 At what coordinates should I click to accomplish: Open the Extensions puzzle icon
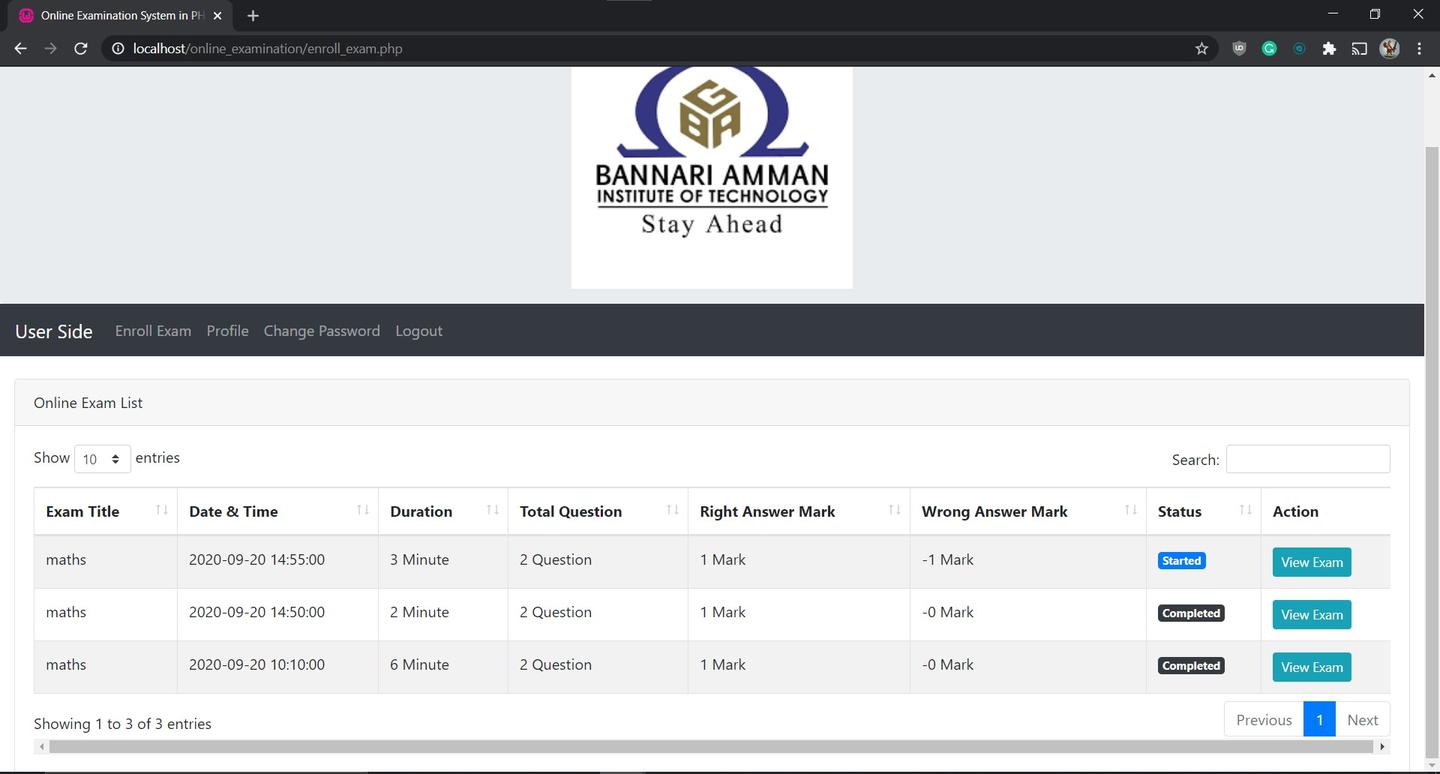click(1329, 48)
